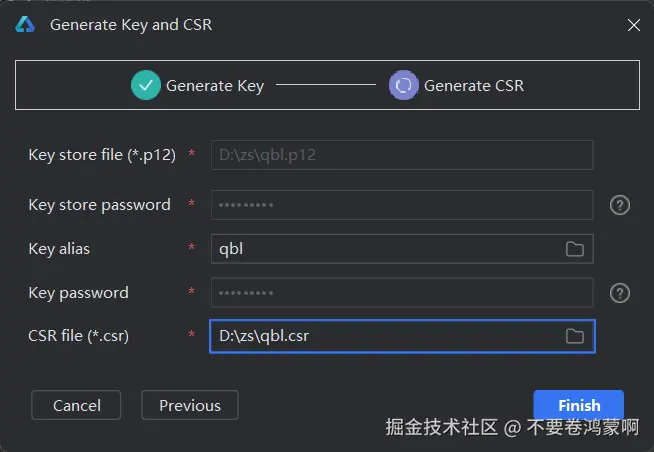
Task: Focus the Key password field
Action: pos(401,293)
